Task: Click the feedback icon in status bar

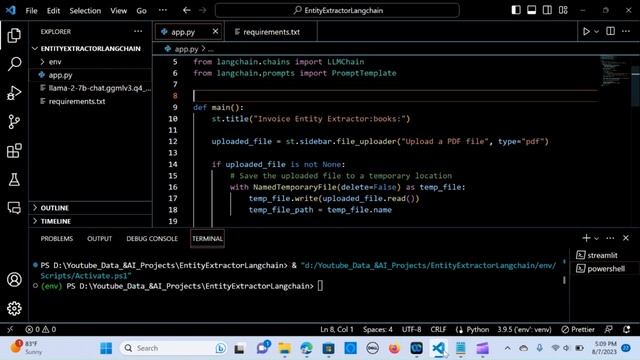Action: click(x=609, y=329)
